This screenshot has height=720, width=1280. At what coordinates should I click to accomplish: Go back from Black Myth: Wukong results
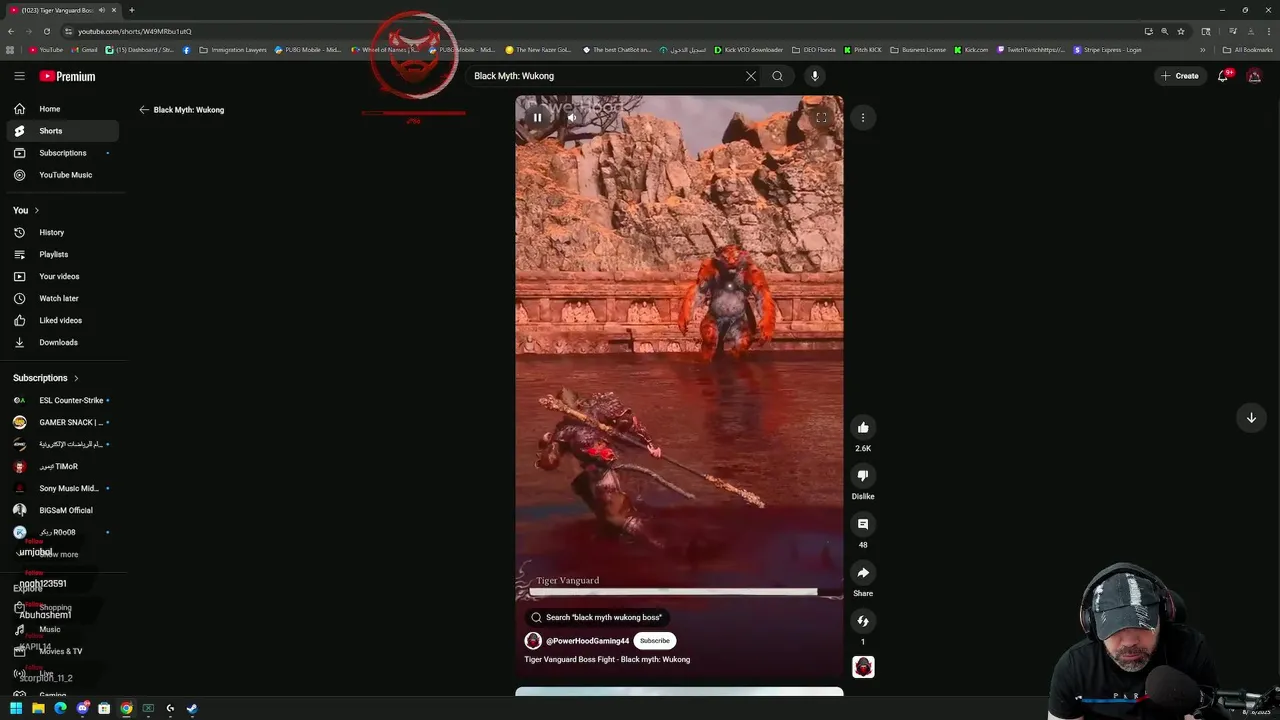[x=144, y=110]
